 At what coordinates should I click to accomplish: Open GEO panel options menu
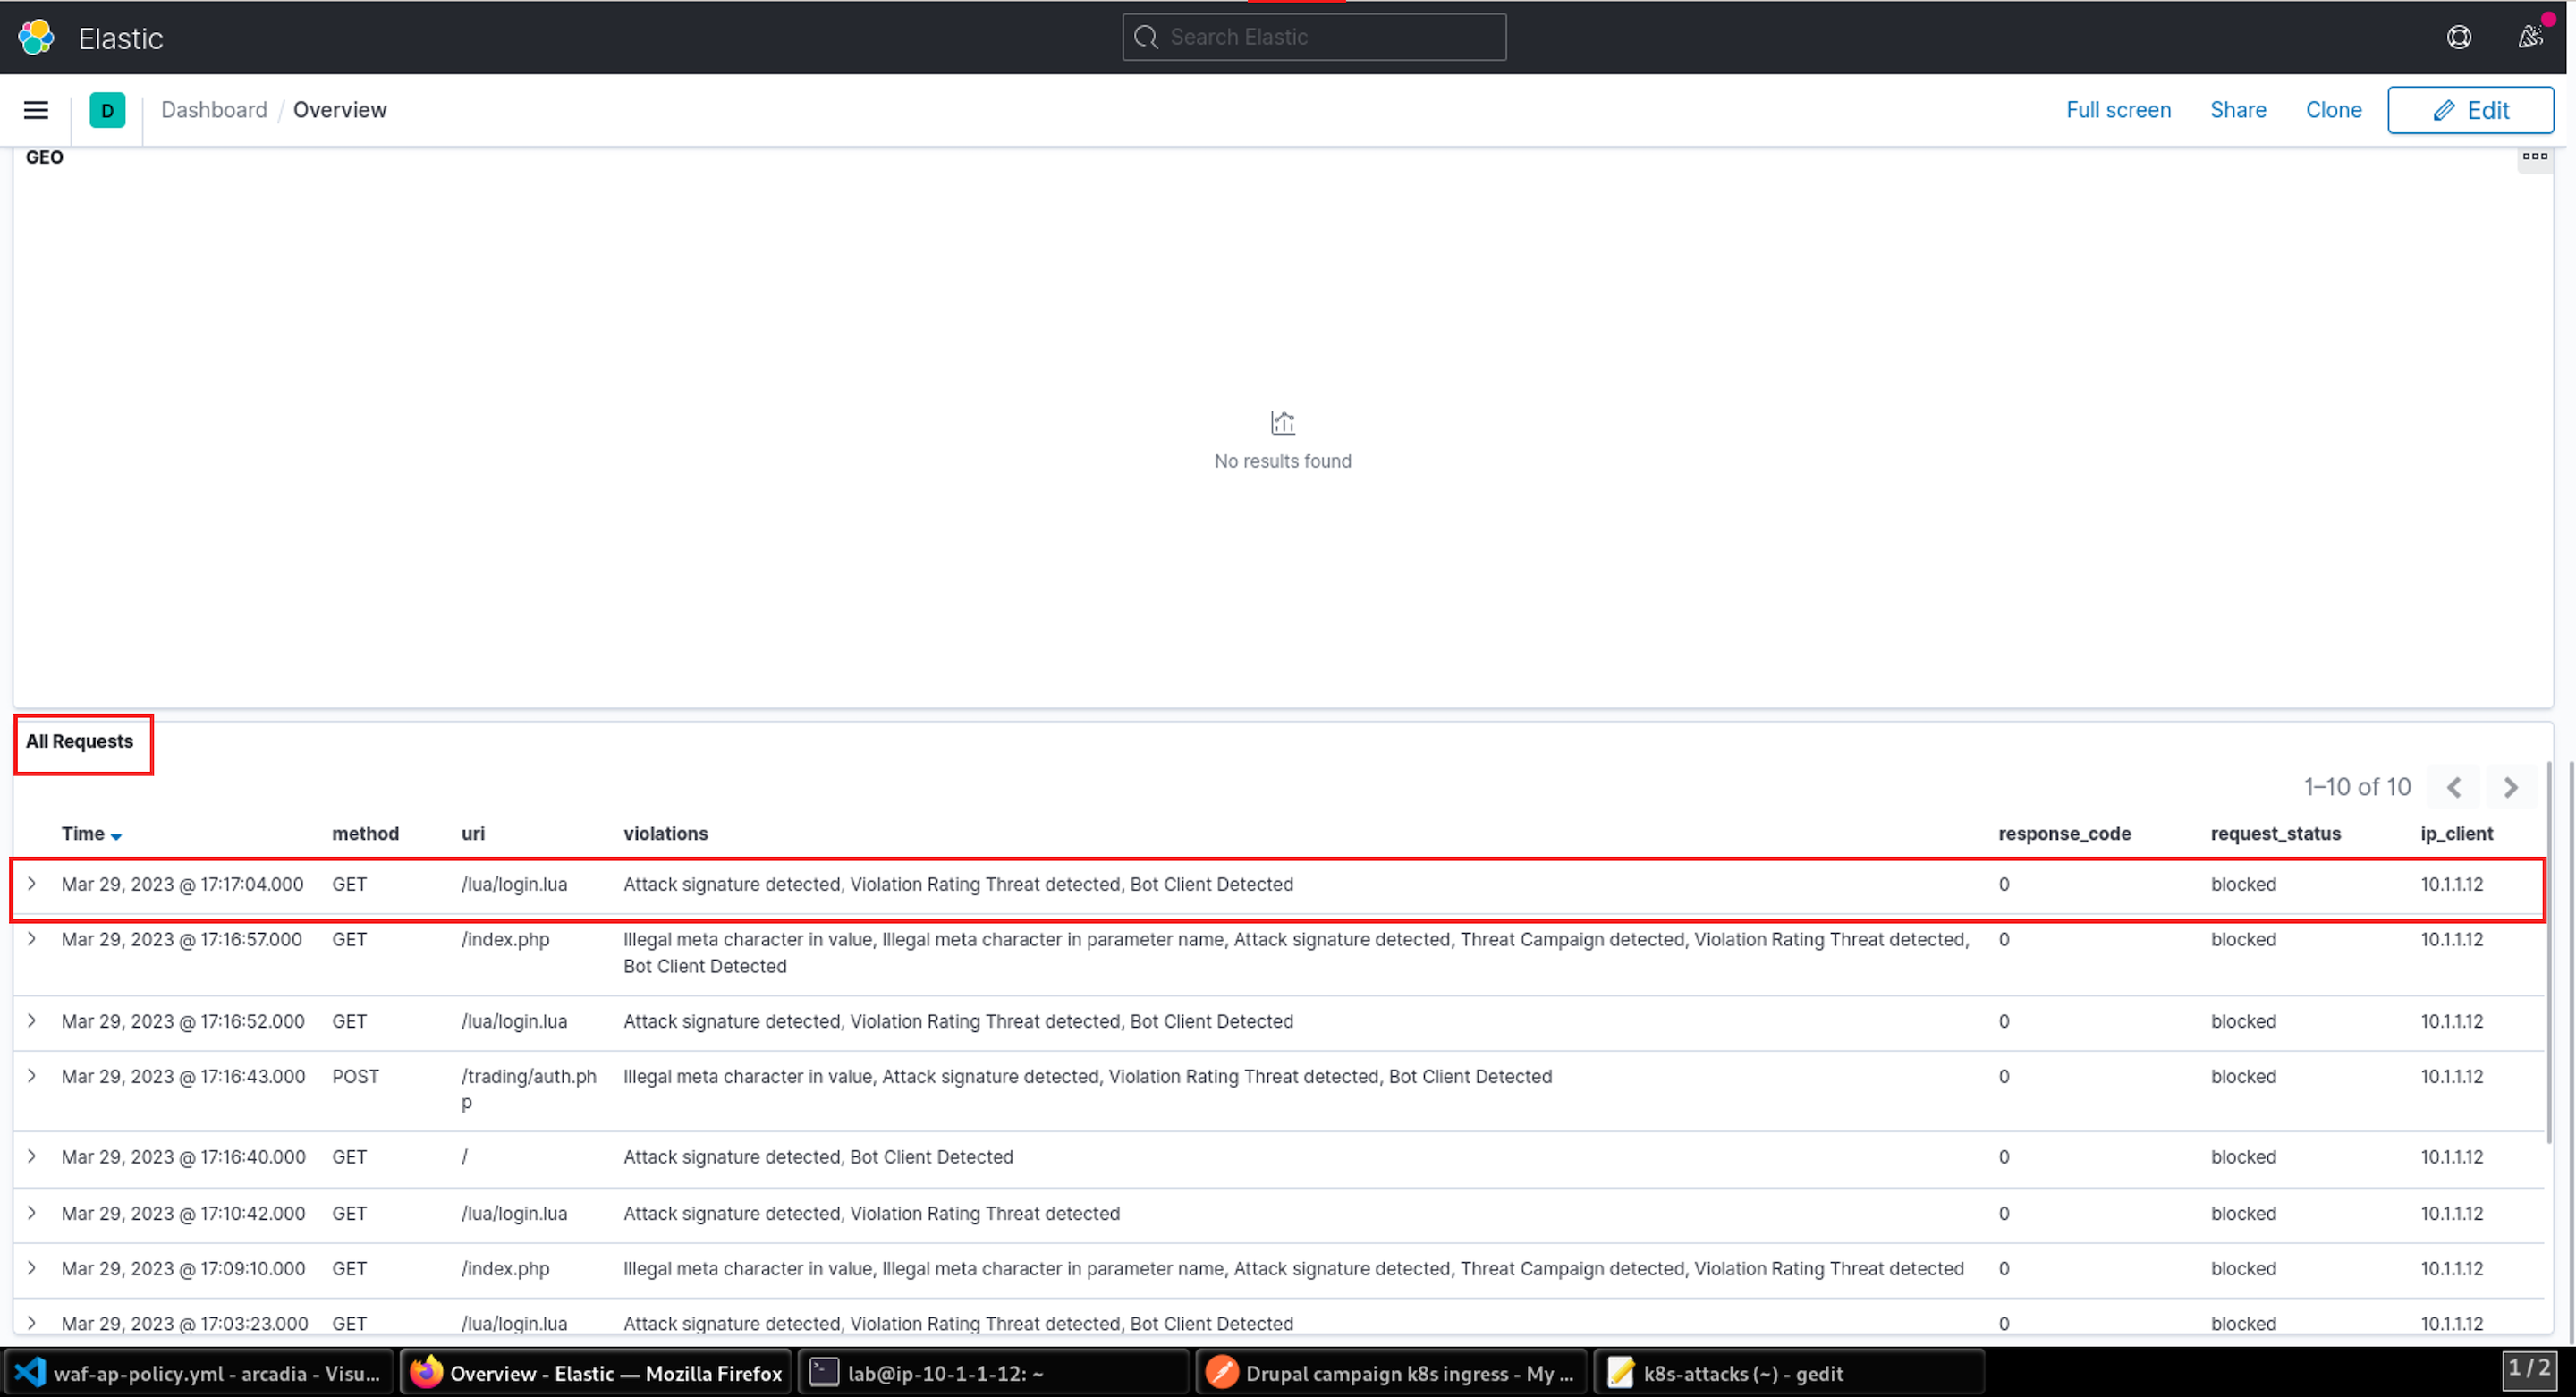point(2534,156)
